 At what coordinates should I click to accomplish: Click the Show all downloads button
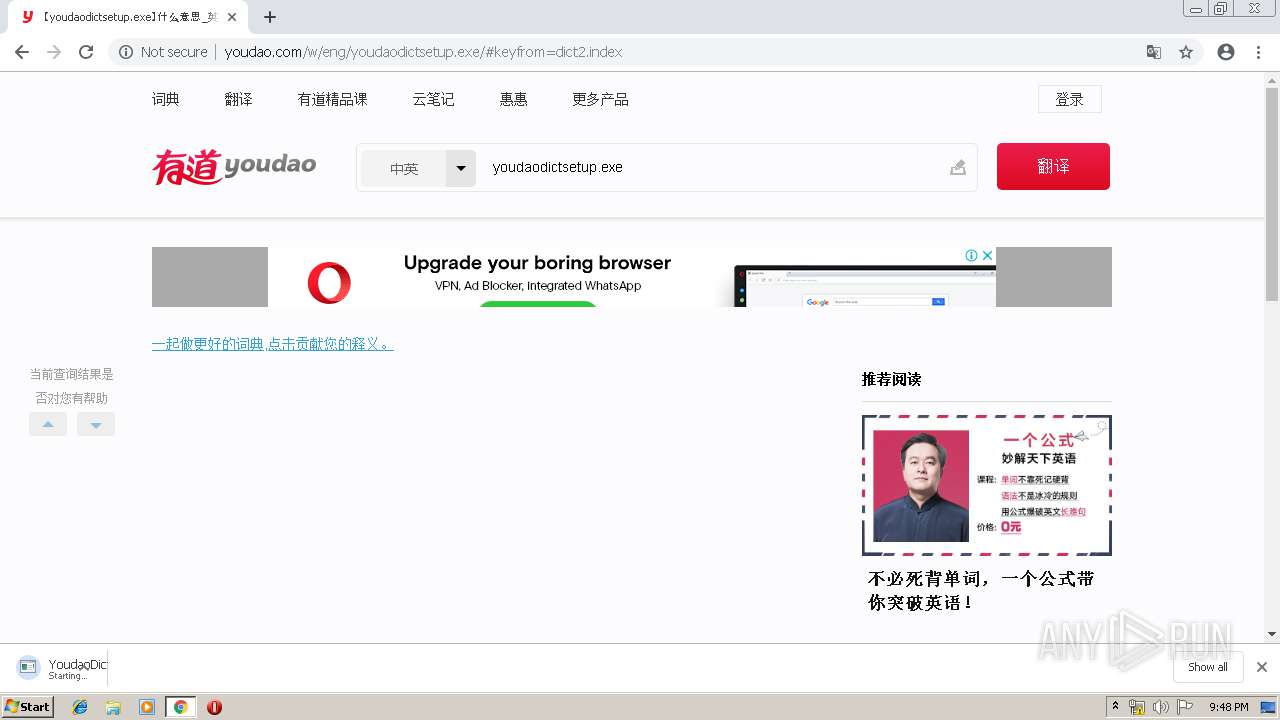click(1208, 667)
